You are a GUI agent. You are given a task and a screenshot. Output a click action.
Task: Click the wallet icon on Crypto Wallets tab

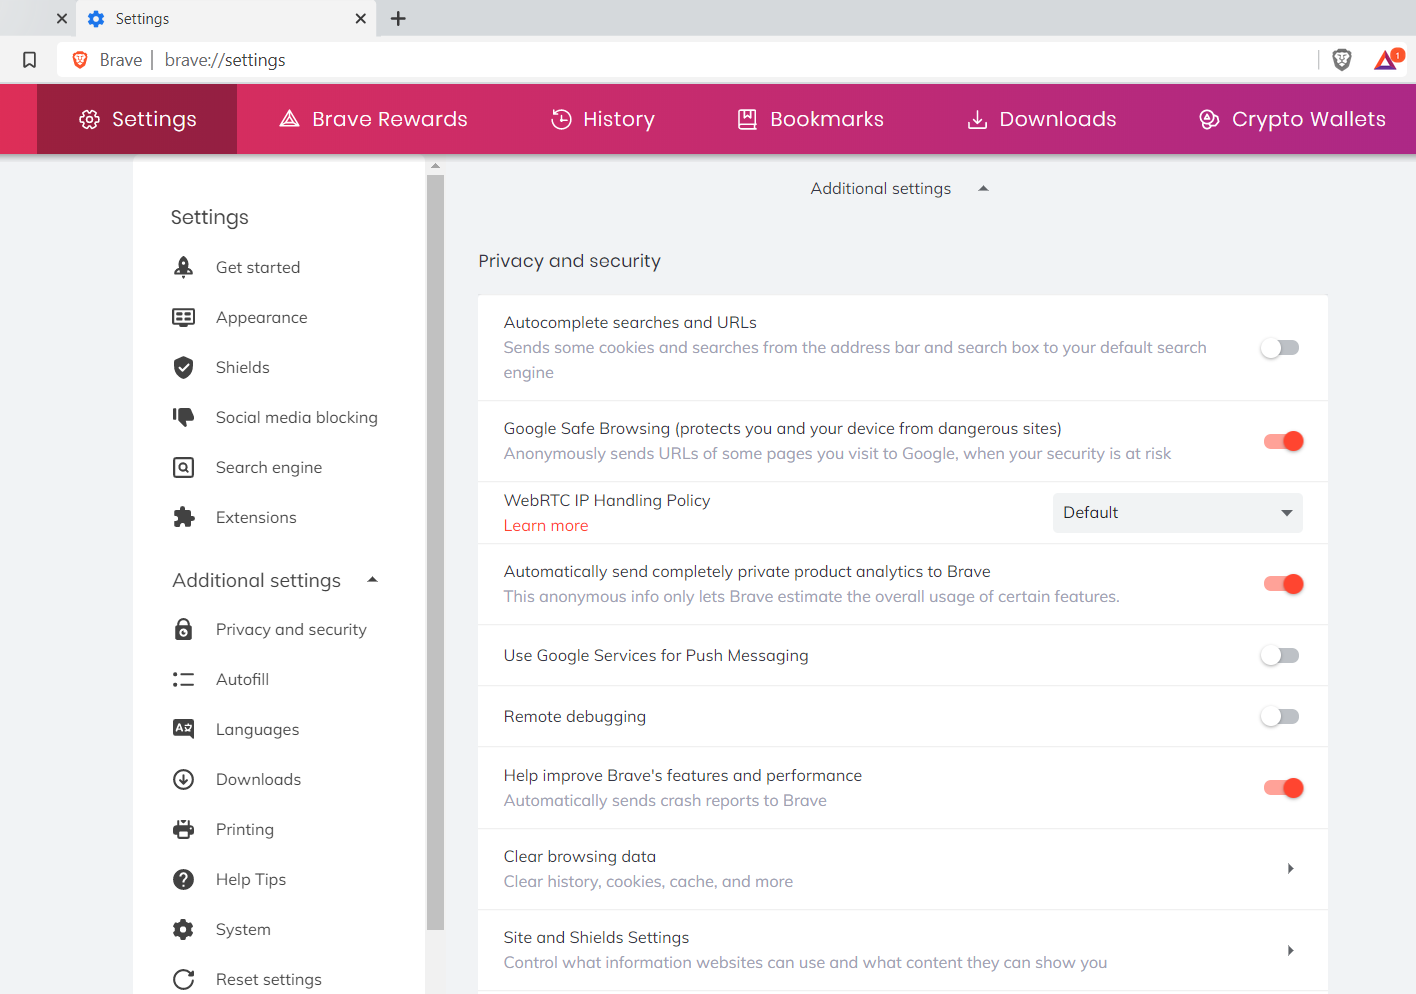point(1209,119)
